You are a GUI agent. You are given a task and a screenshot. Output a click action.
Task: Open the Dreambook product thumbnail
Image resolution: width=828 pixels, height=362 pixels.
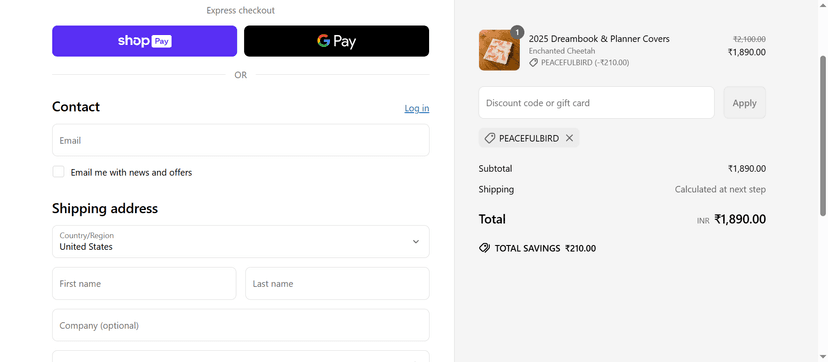click(x=499, y=50)
